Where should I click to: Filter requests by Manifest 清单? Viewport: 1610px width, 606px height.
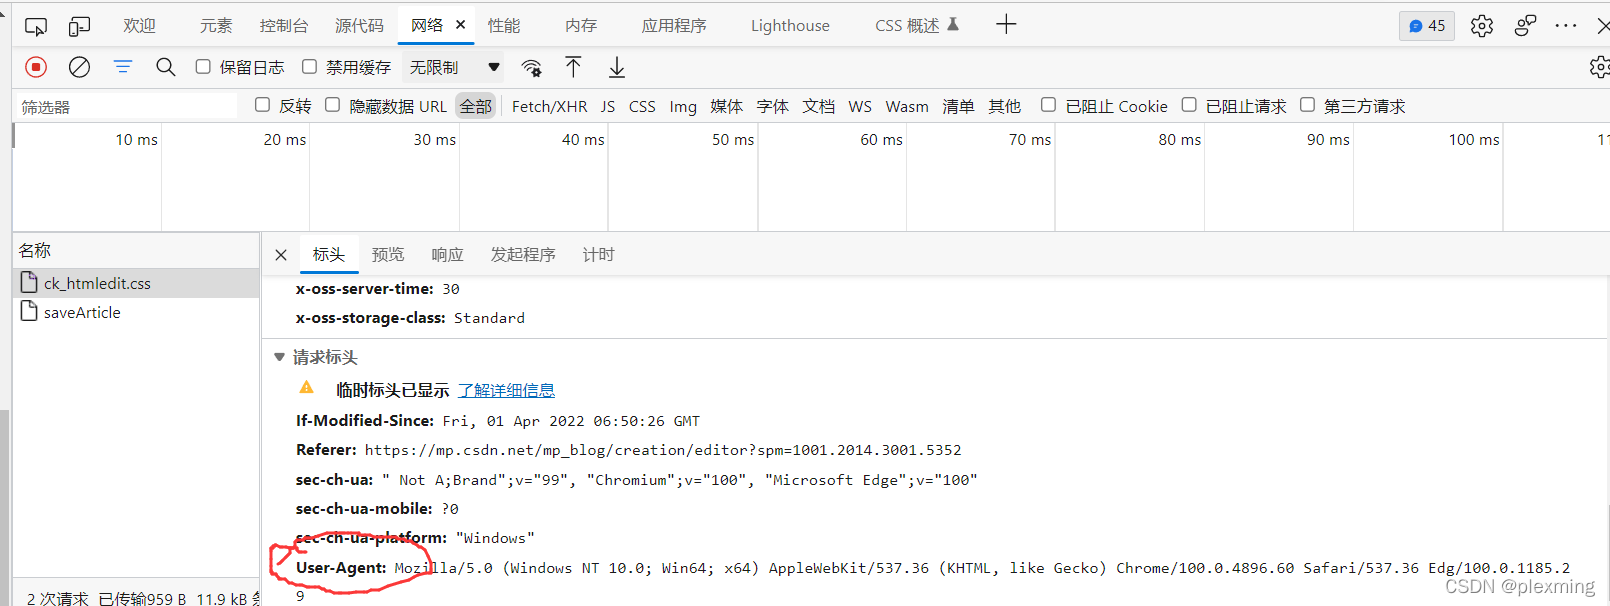click(958, 106)
